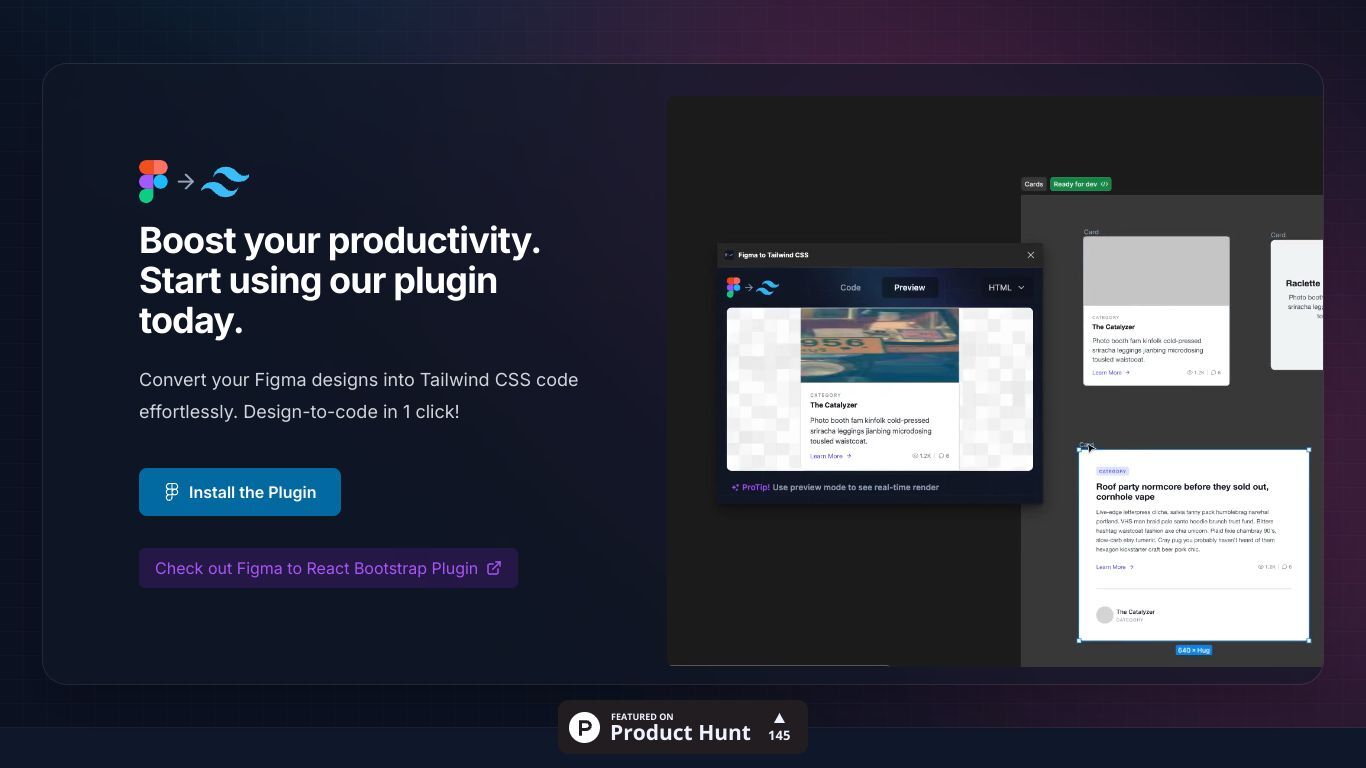Click the Product Hunt P logo
The height and width of the screenshot is (768, 1366).
coord(585,727)
